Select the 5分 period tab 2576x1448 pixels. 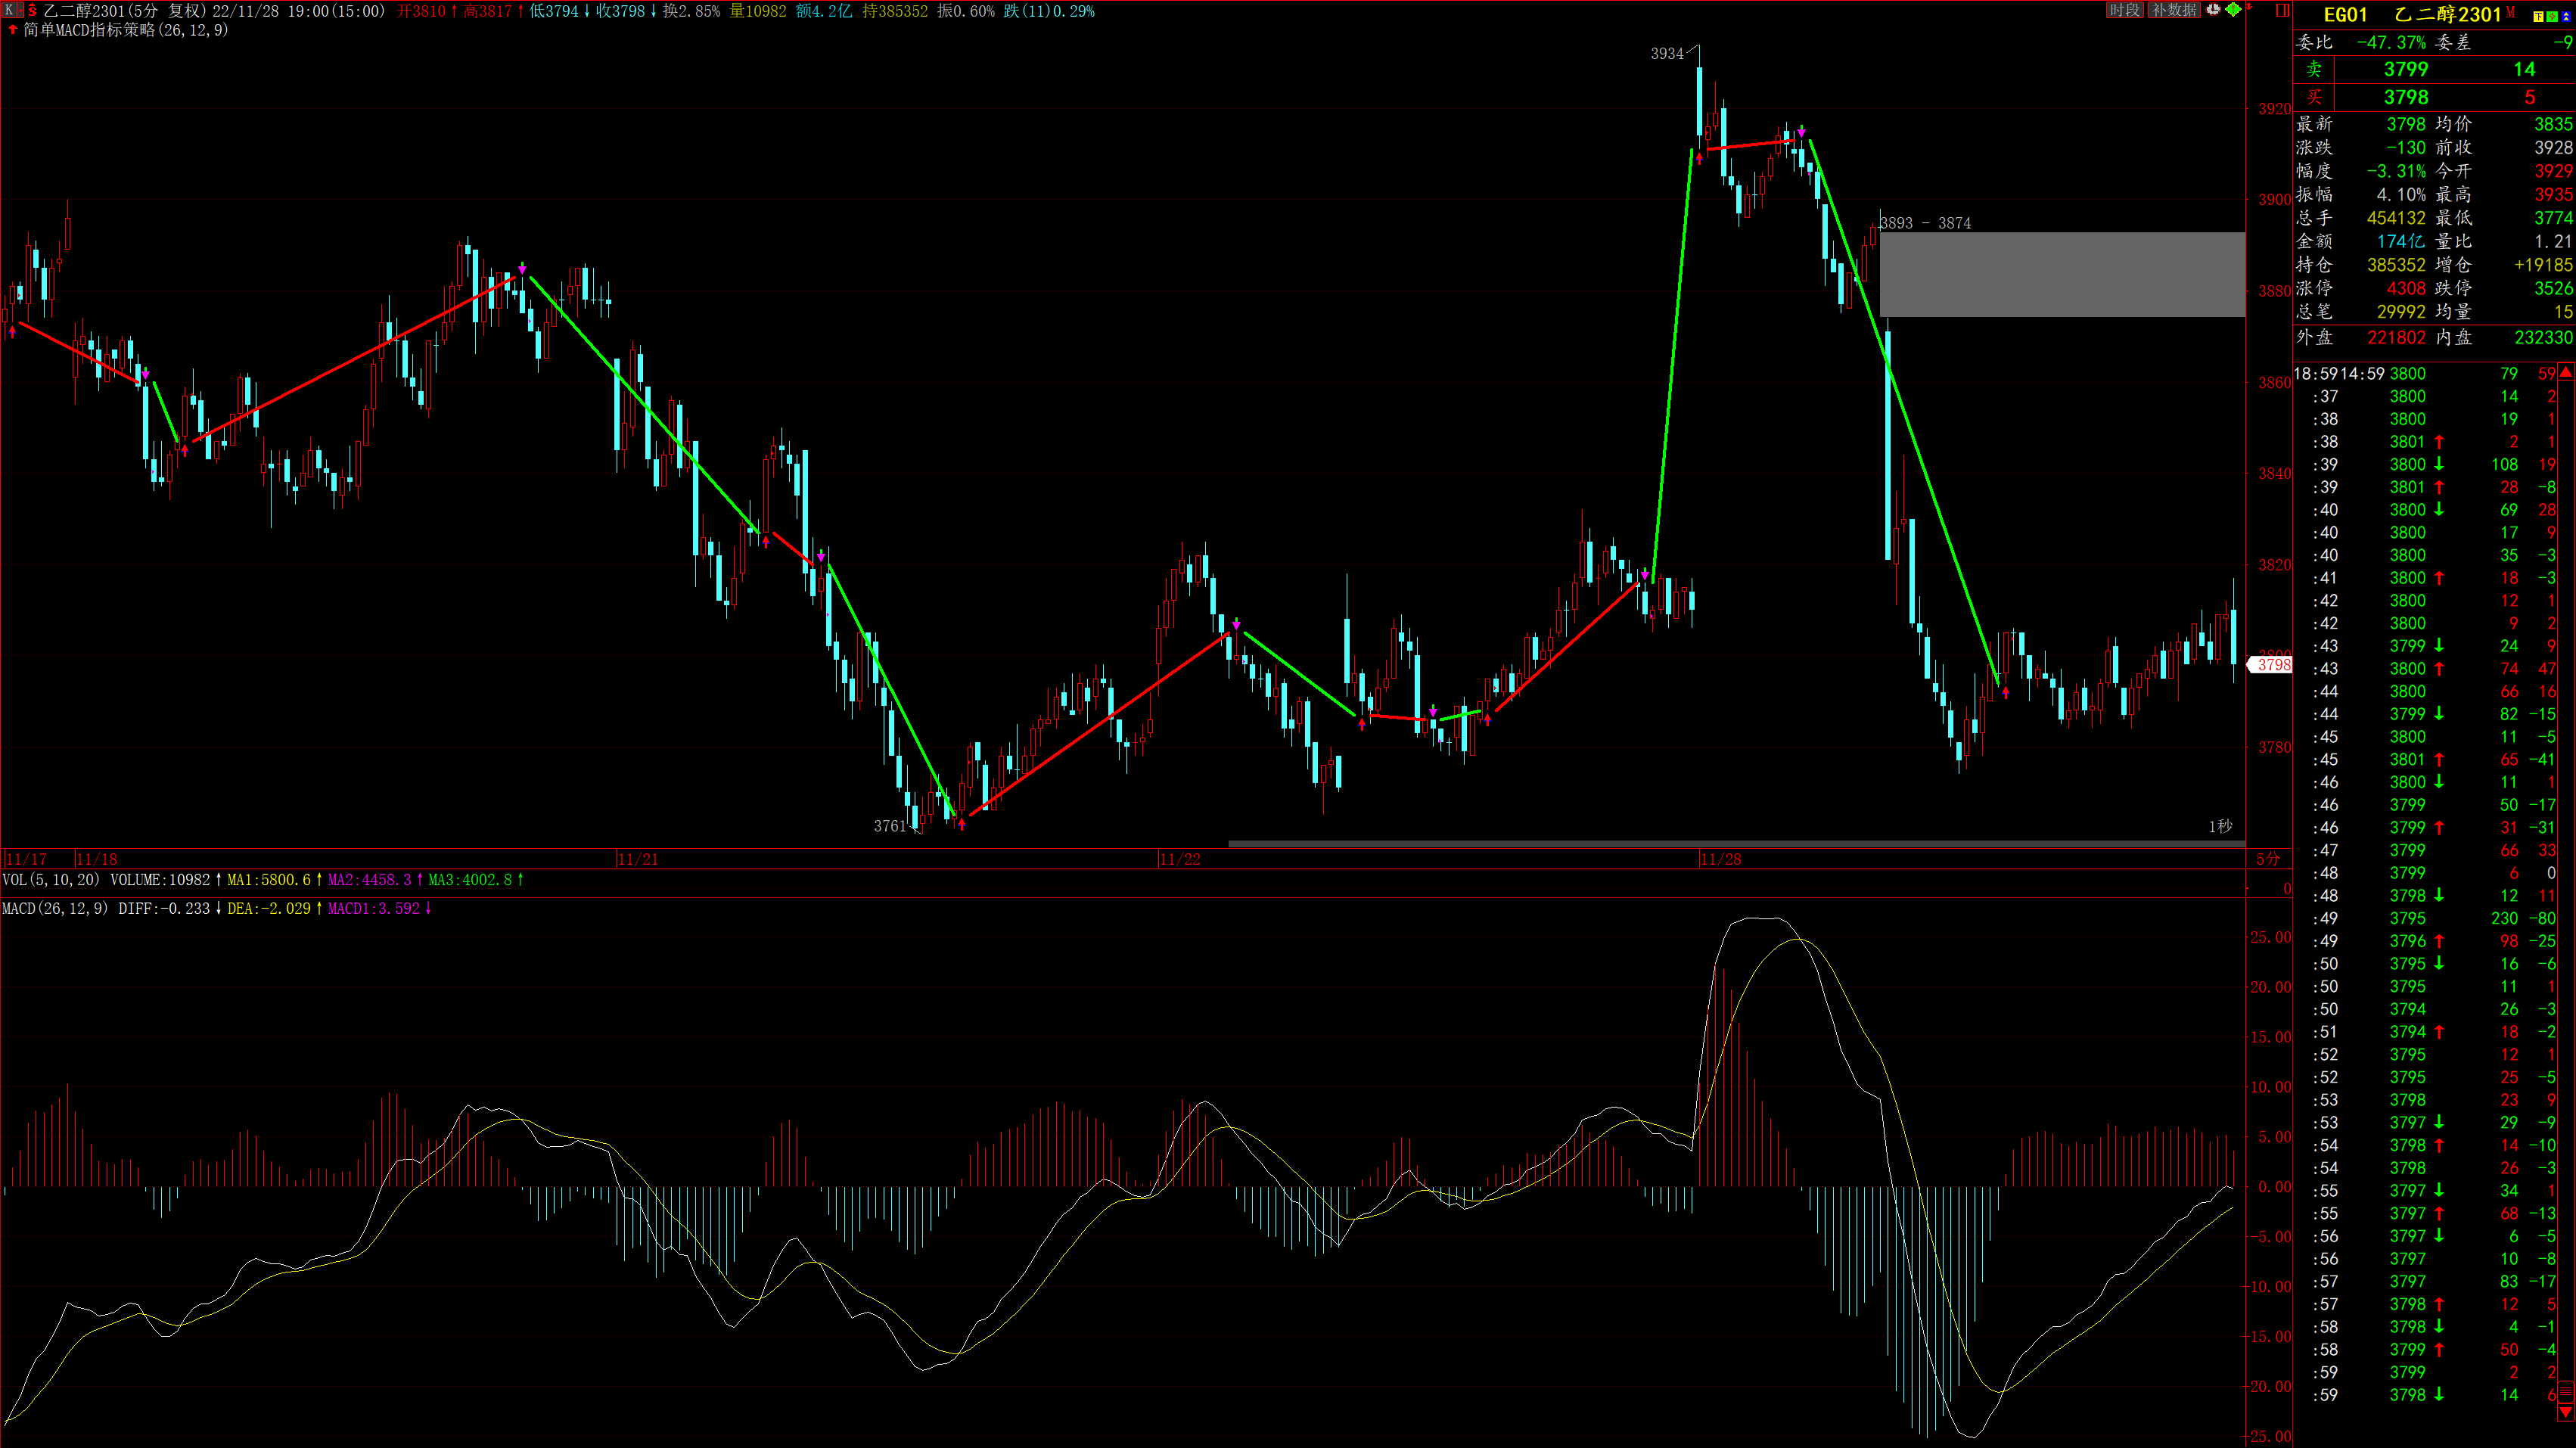tap(2268, 859)
